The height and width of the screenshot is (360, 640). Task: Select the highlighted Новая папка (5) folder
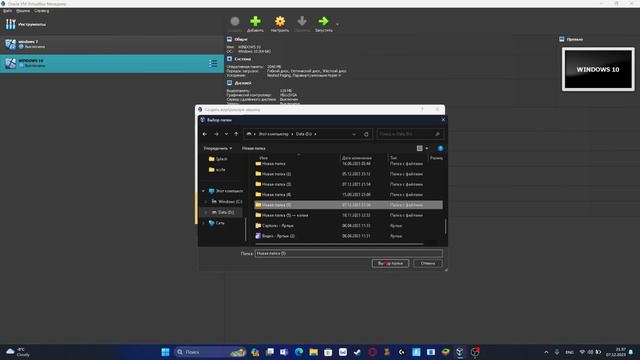[x=348, y=205]
